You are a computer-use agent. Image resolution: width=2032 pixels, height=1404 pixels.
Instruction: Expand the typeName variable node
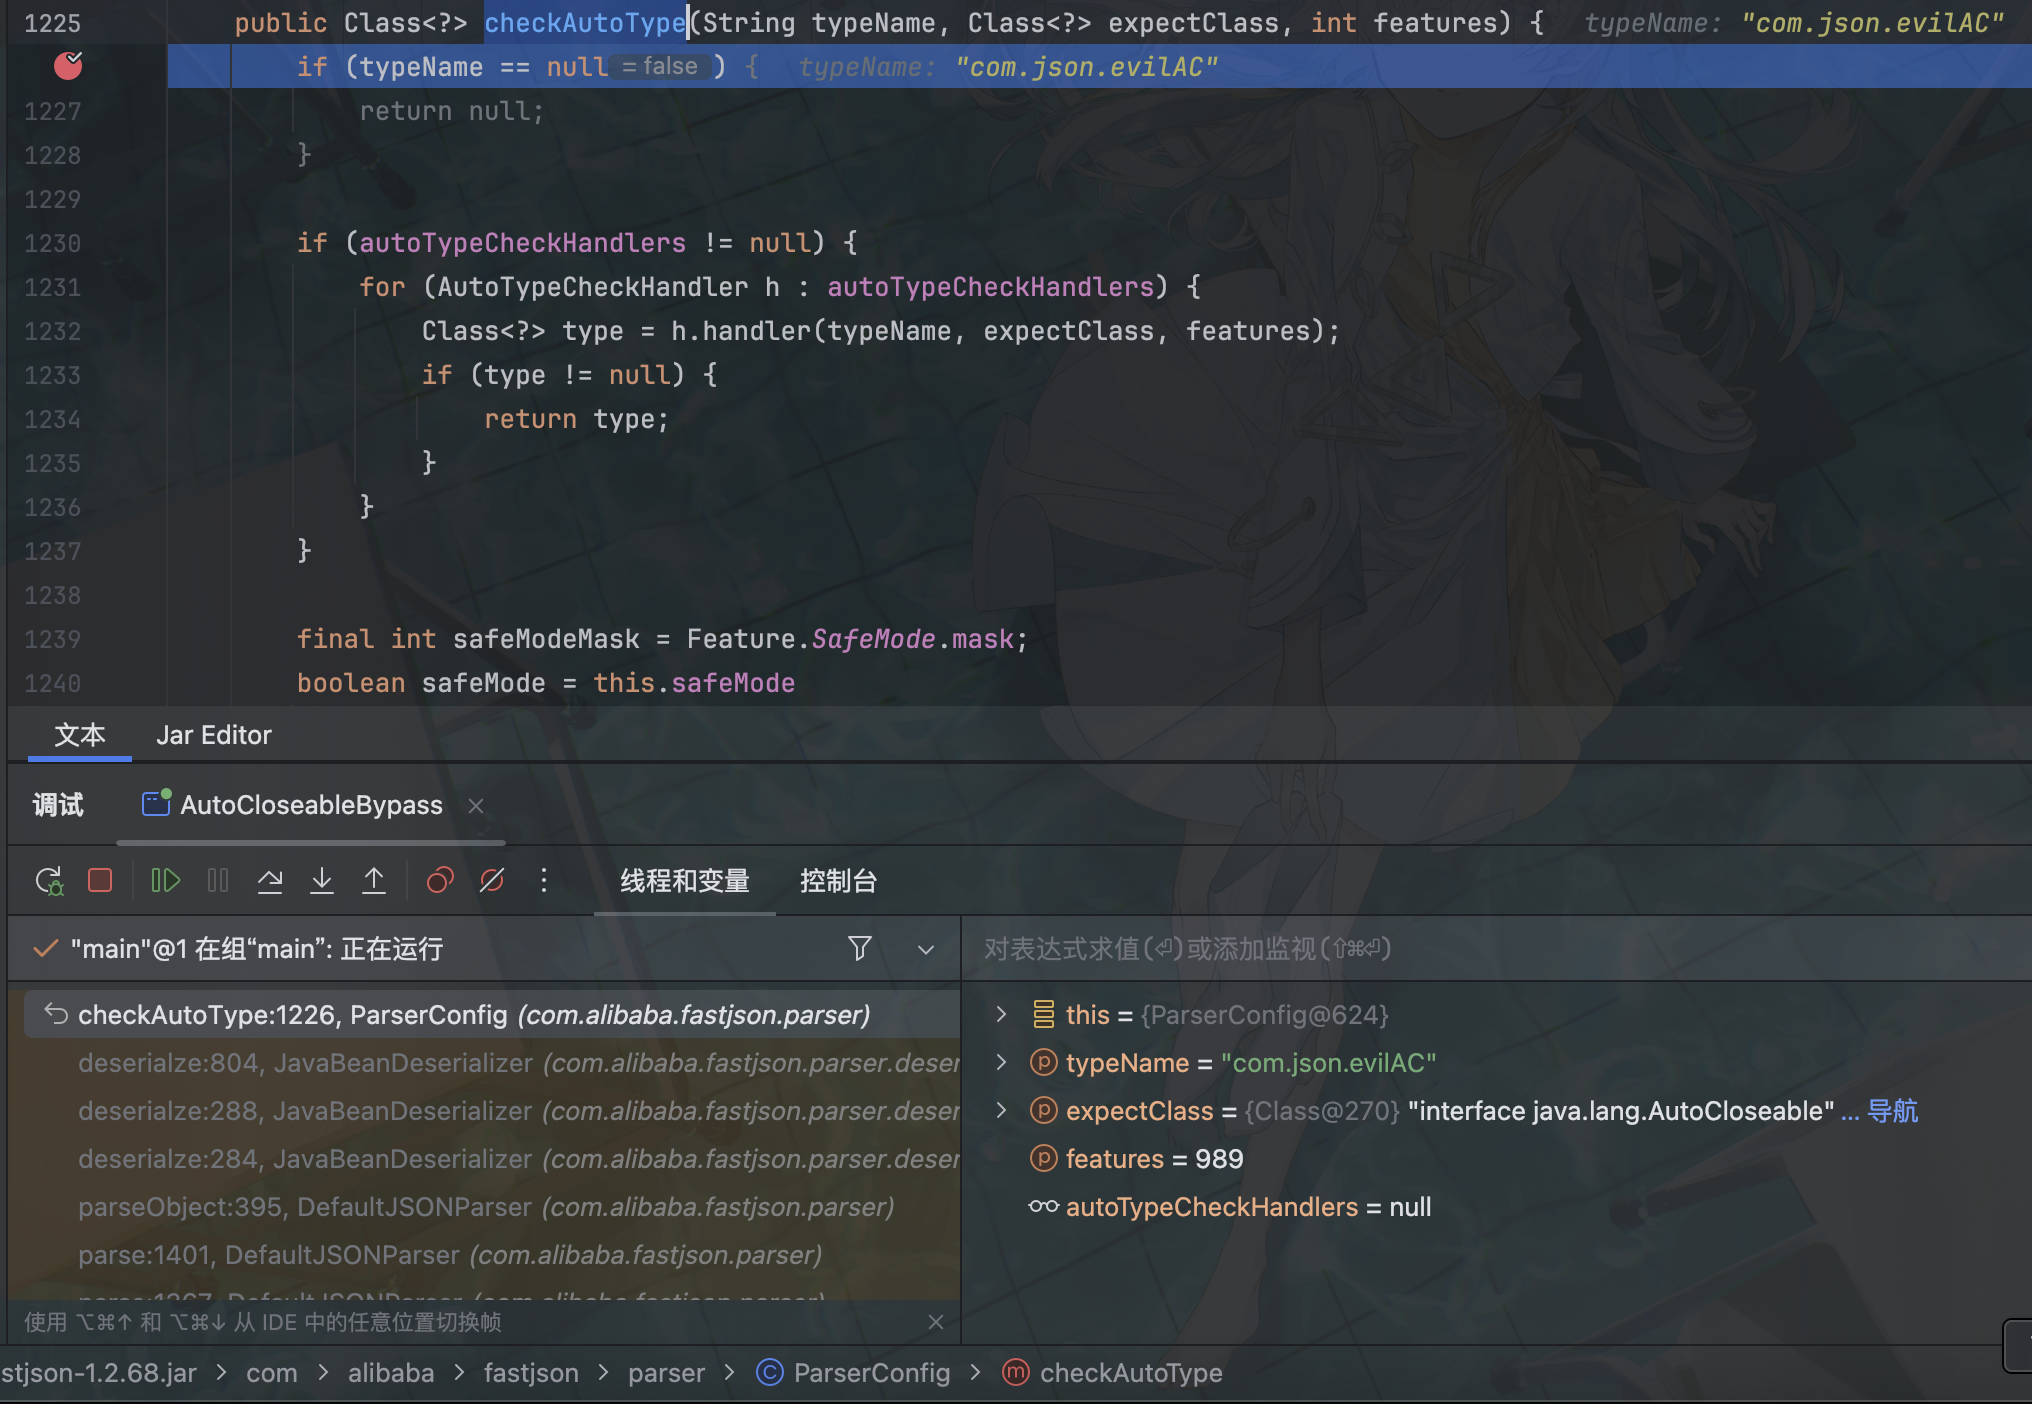point(1001,1062)
